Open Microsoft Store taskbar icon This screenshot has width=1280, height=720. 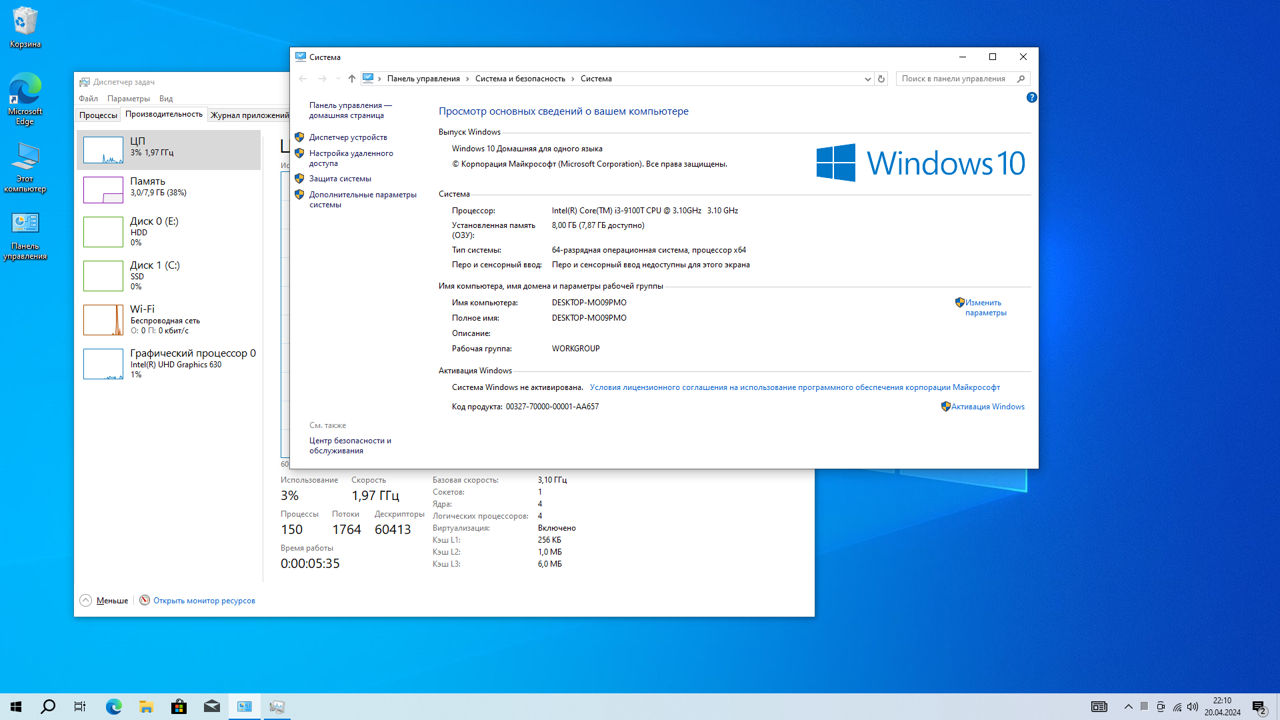[x=179, y=707]
